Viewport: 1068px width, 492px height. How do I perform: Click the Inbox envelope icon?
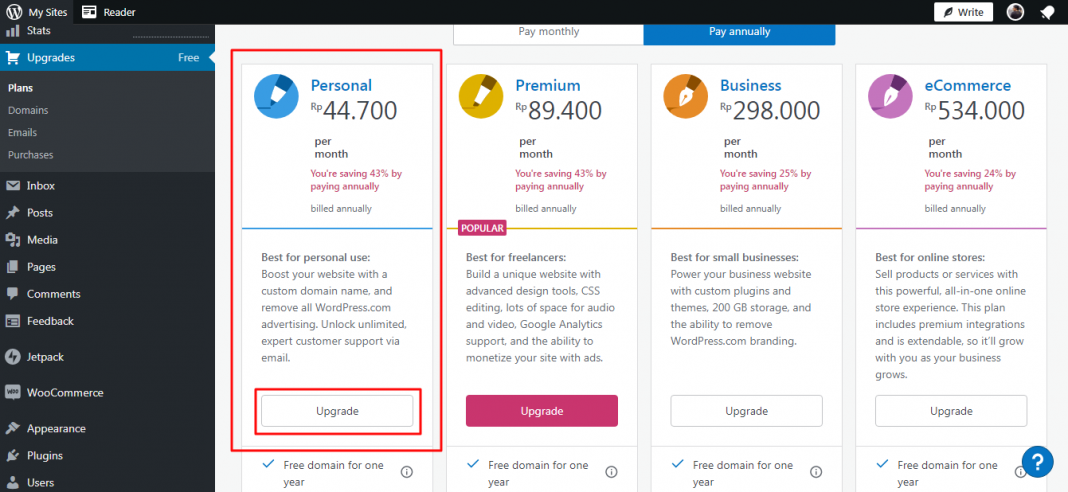click(12, 185)
